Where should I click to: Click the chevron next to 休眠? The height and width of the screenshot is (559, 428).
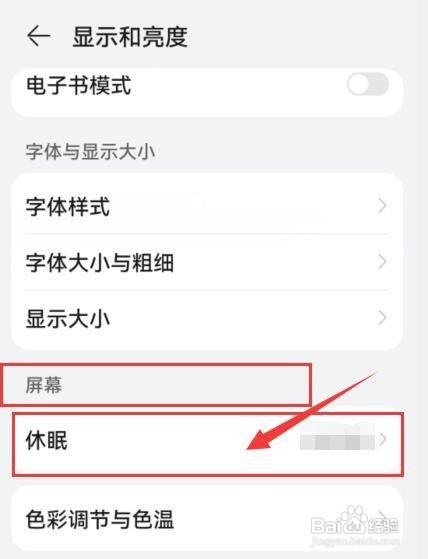pos(383,439)
